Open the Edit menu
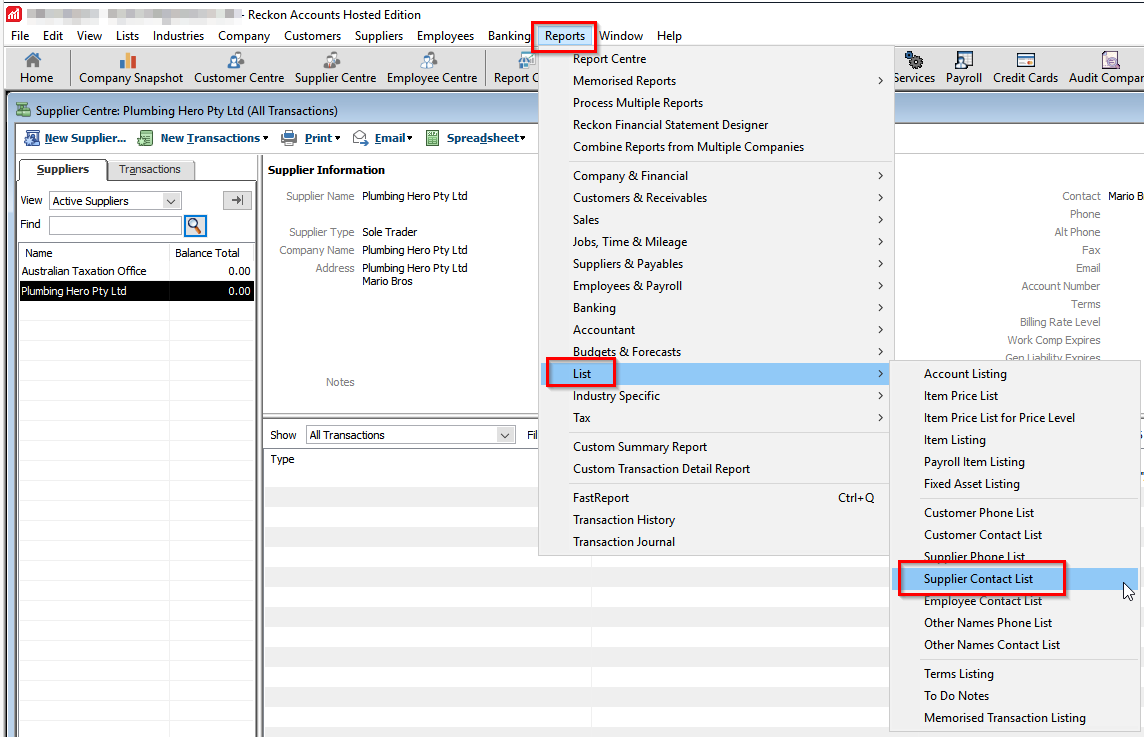This screenshot has width=1144, height=737. (53, 36)
